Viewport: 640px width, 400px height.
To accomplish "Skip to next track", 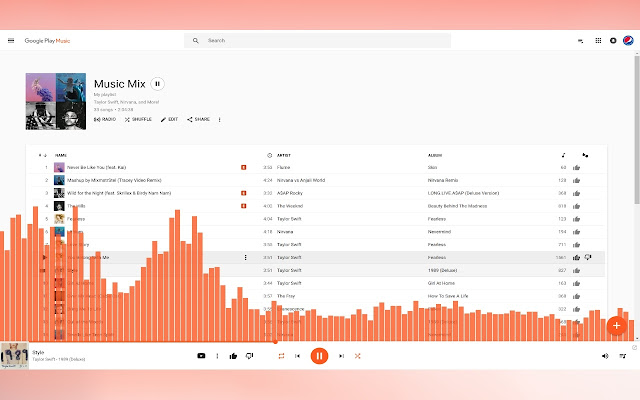I will click(x=341, y=356).
